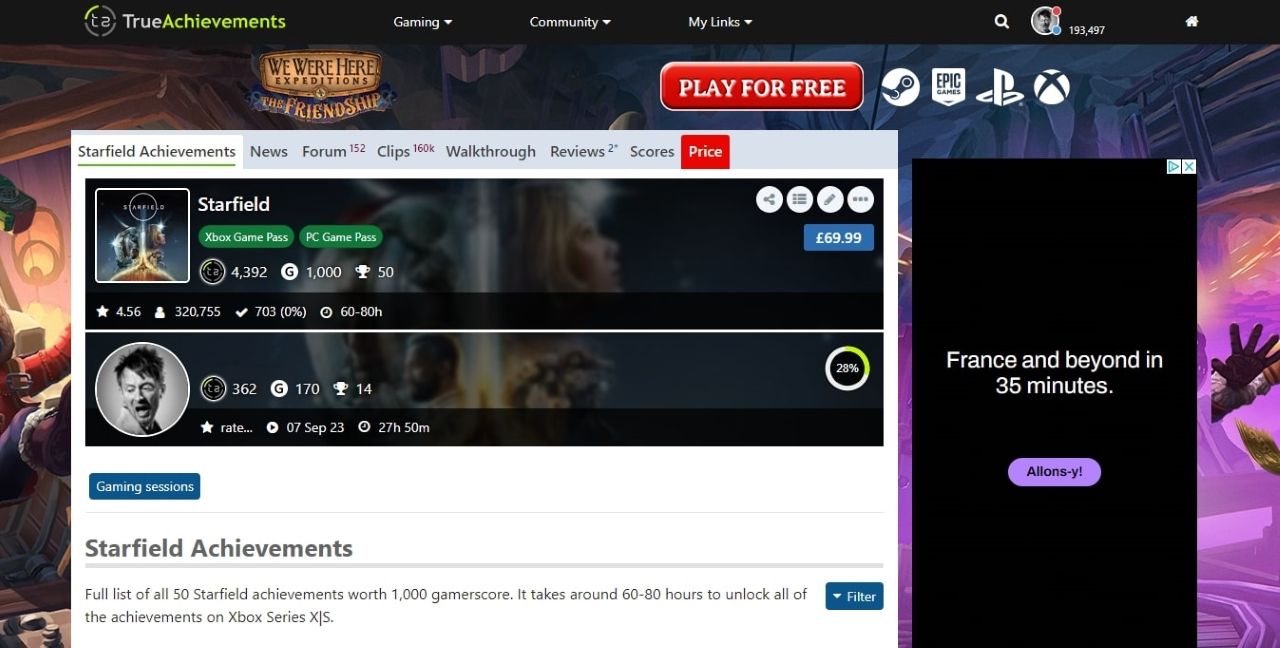The height and width of the screenshot is (648, 1280).
Task: Open Gaming sessions
Action: point(144,486)
